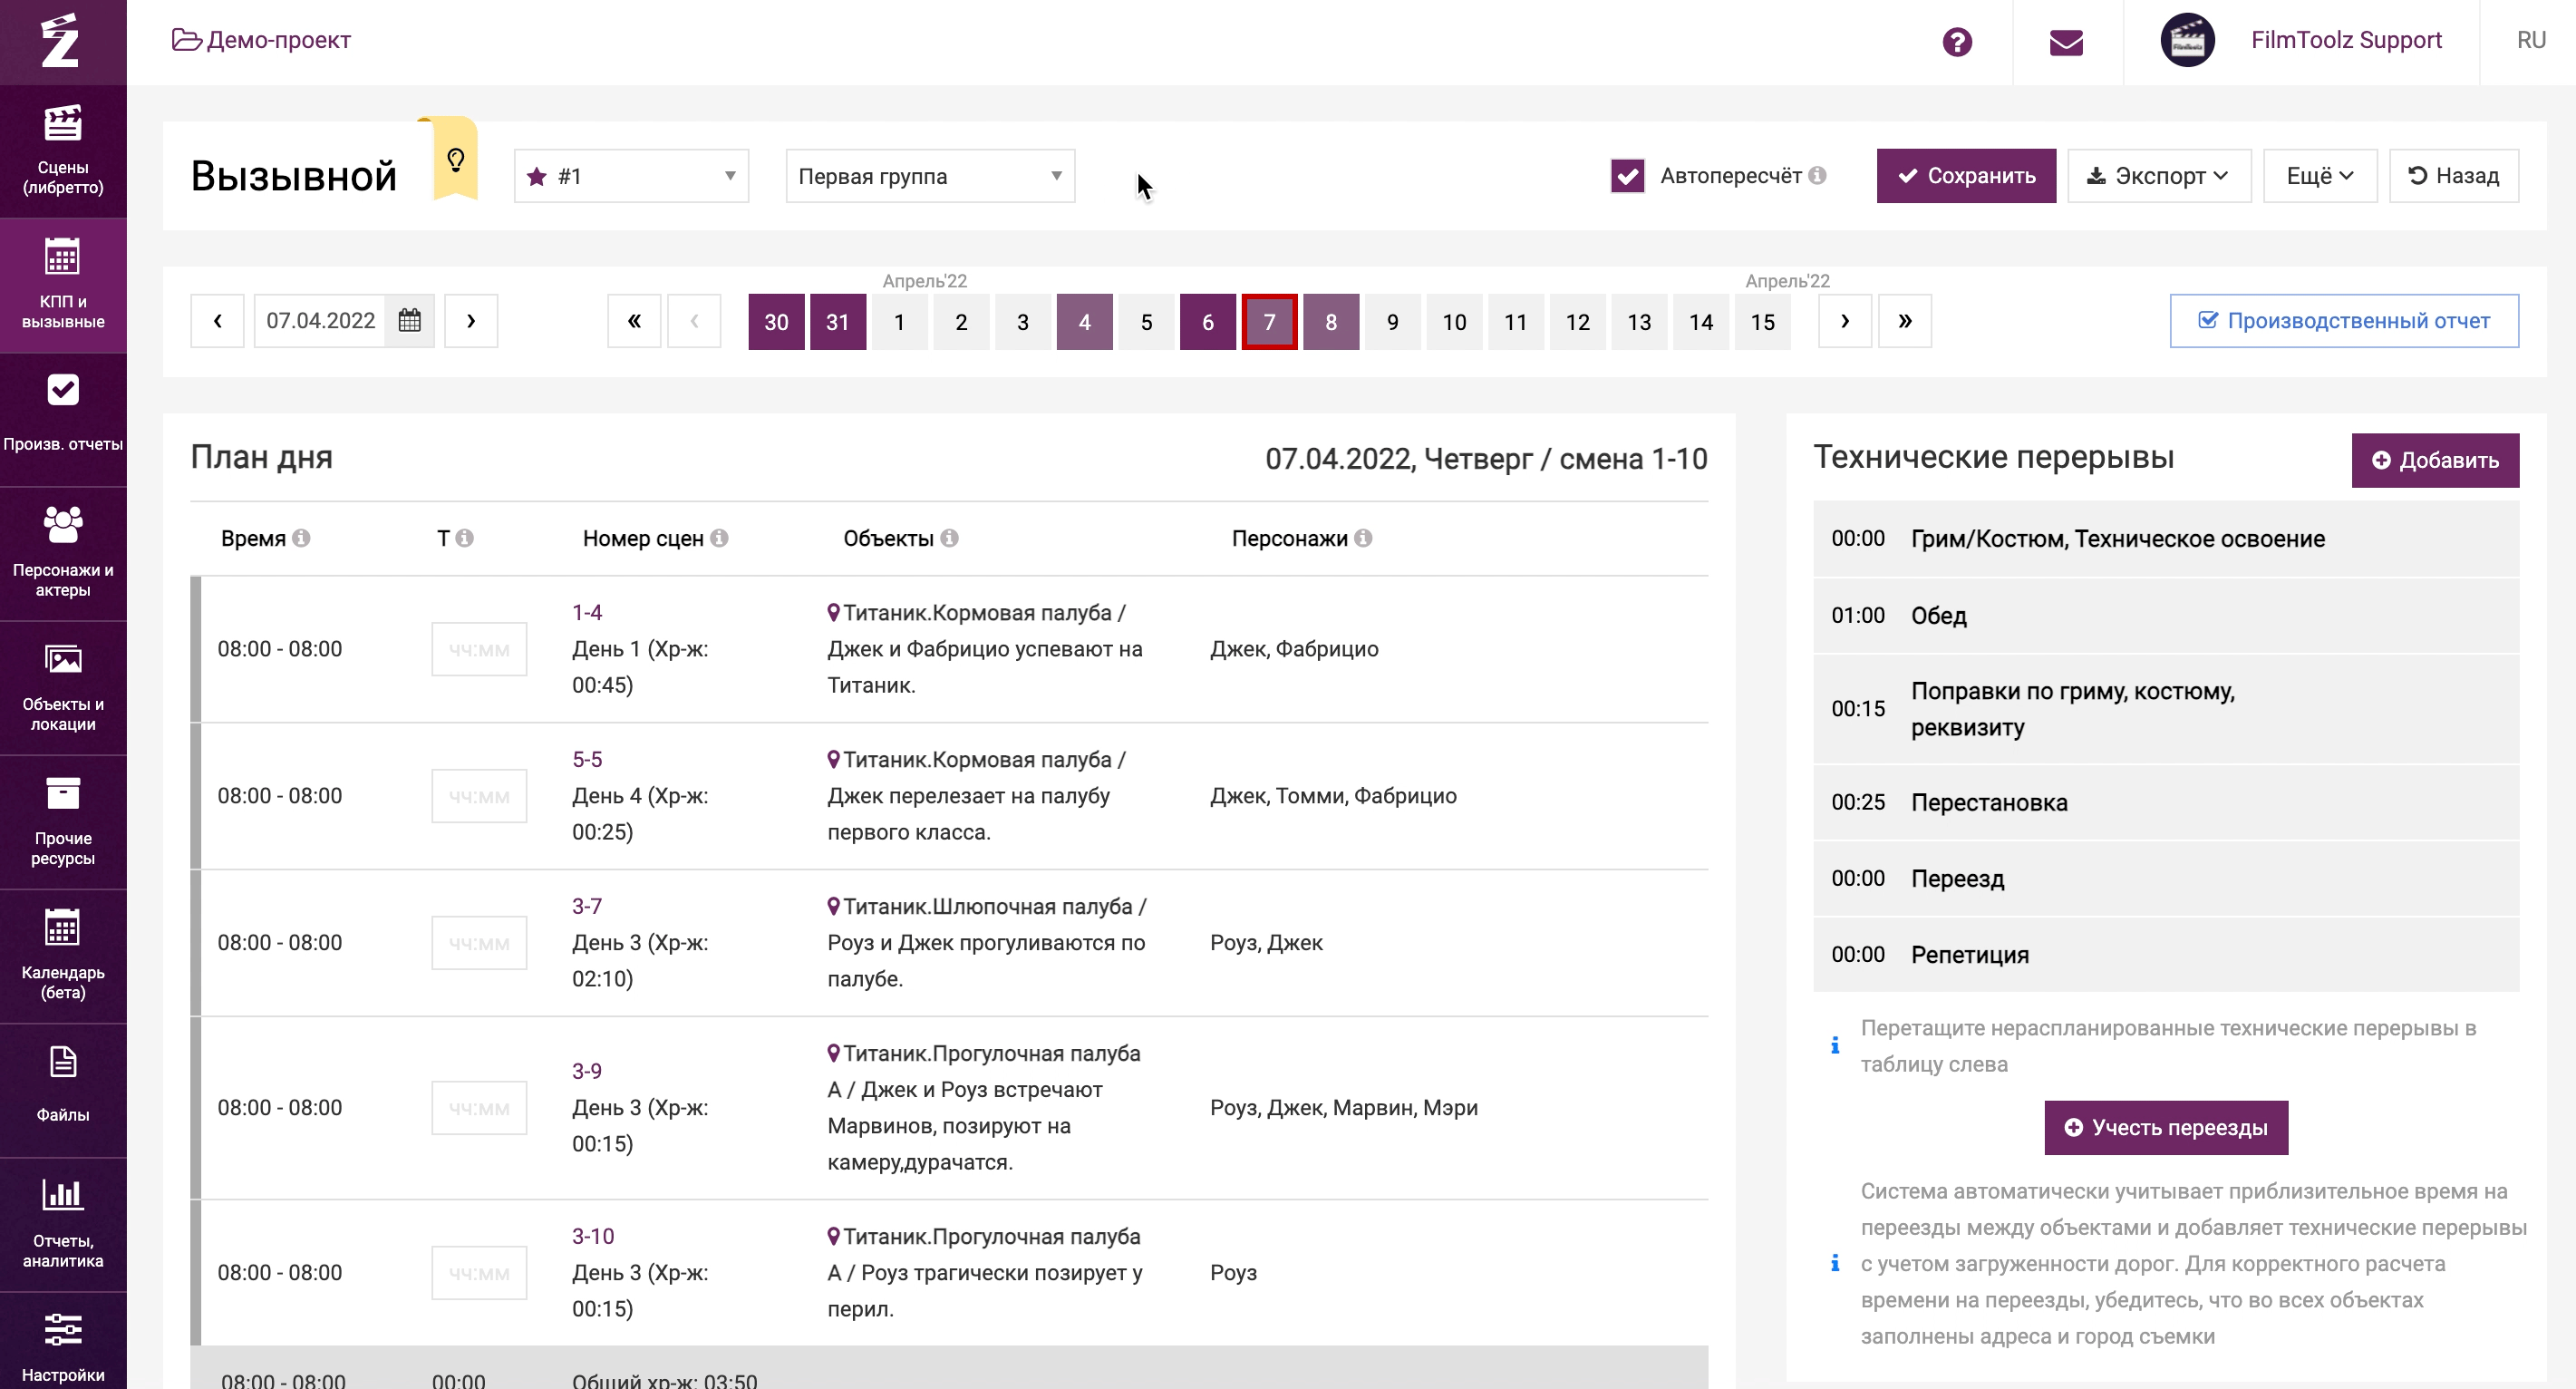Open Отчеты, аналитика sidebar section
Image resolution: width=2576 pixels, height=1389 pixels.
tap(63, 1222)
